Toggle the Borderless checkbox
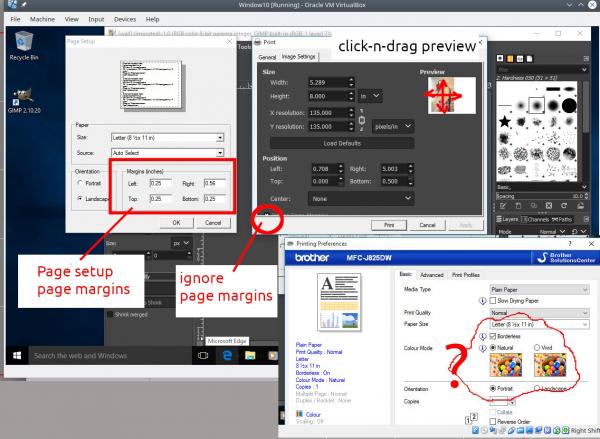Image resolution: width=600 pixels, height=439 pixels. pyautogui.click(x=493, y=336)
